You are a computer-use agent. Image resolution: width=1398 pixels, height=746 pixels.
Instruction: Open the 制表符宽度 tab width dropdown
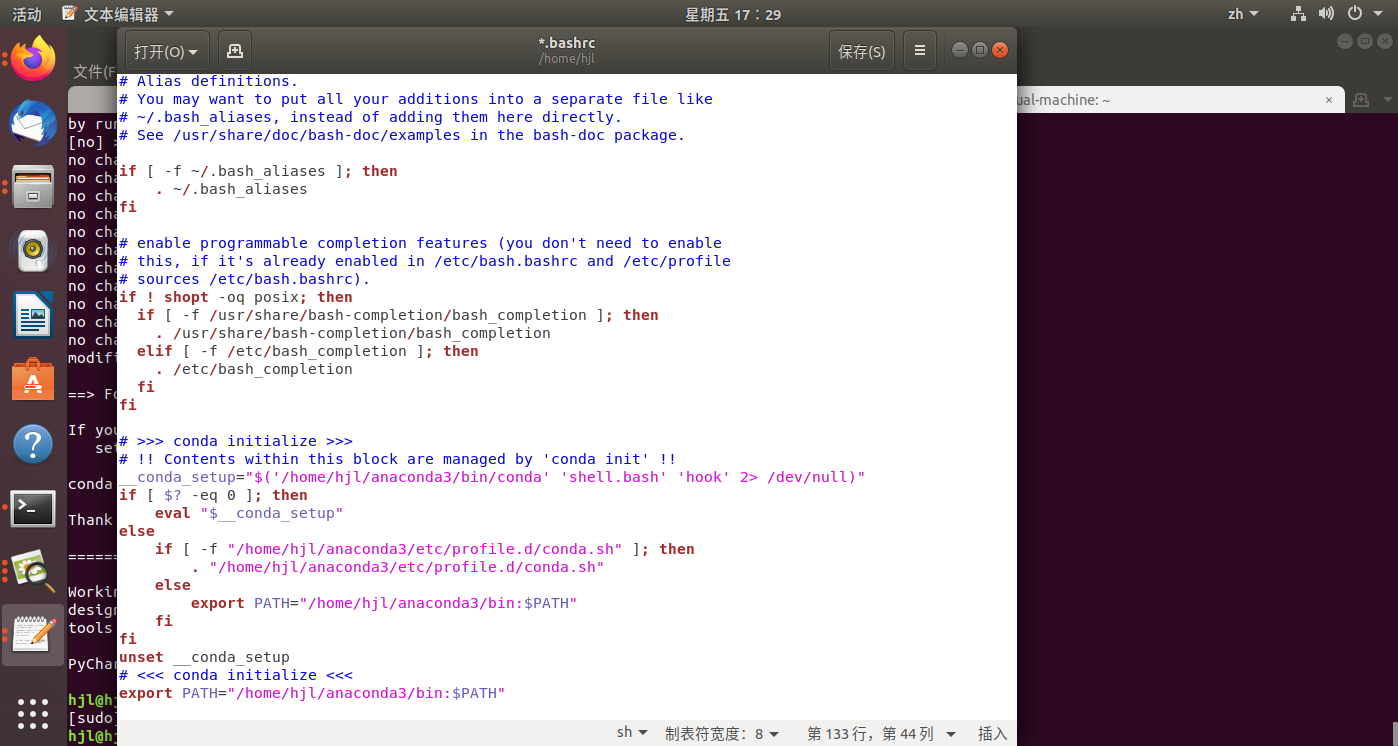click(723, 732)
